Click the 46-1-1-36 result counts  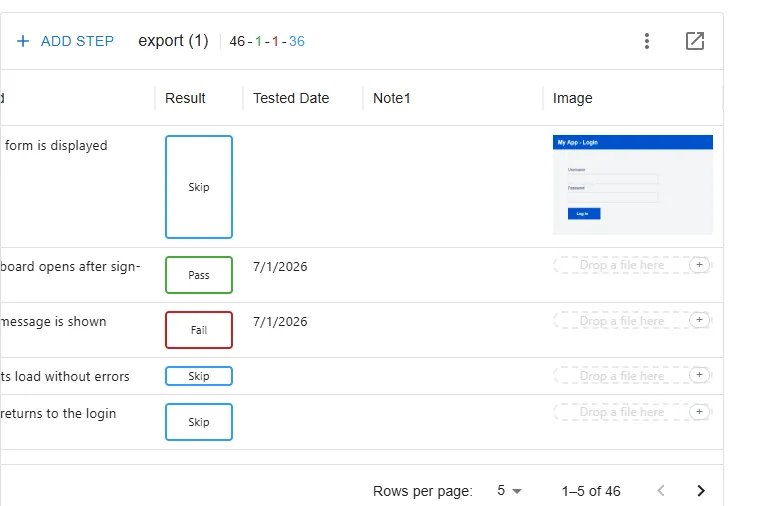(x=267, y=41)
